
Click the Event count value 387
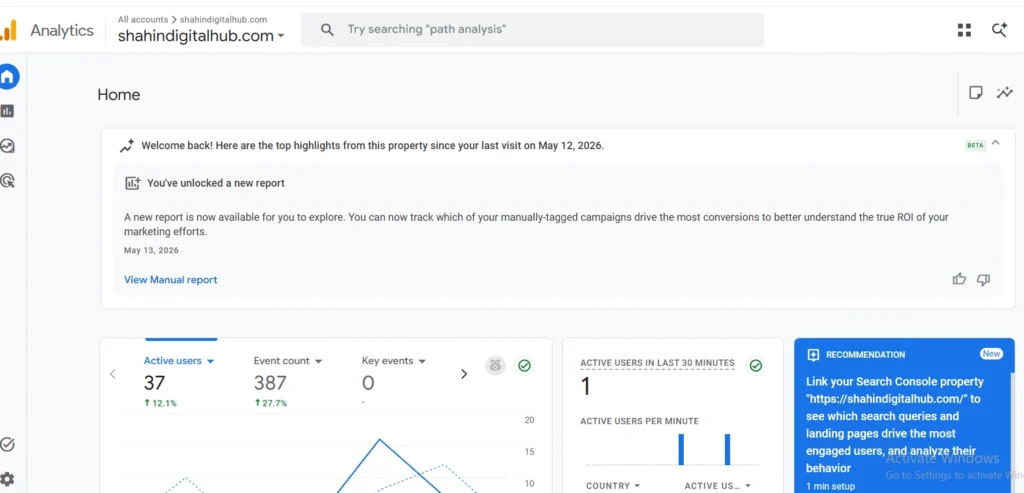(270, 383)
